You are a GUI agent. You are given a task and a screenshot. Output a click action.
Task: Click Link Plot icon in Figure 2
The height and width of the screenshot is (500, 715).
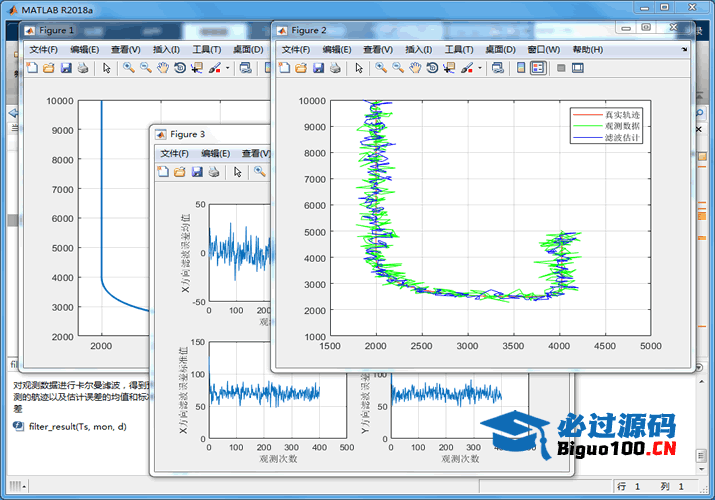(x=498, y=68)
